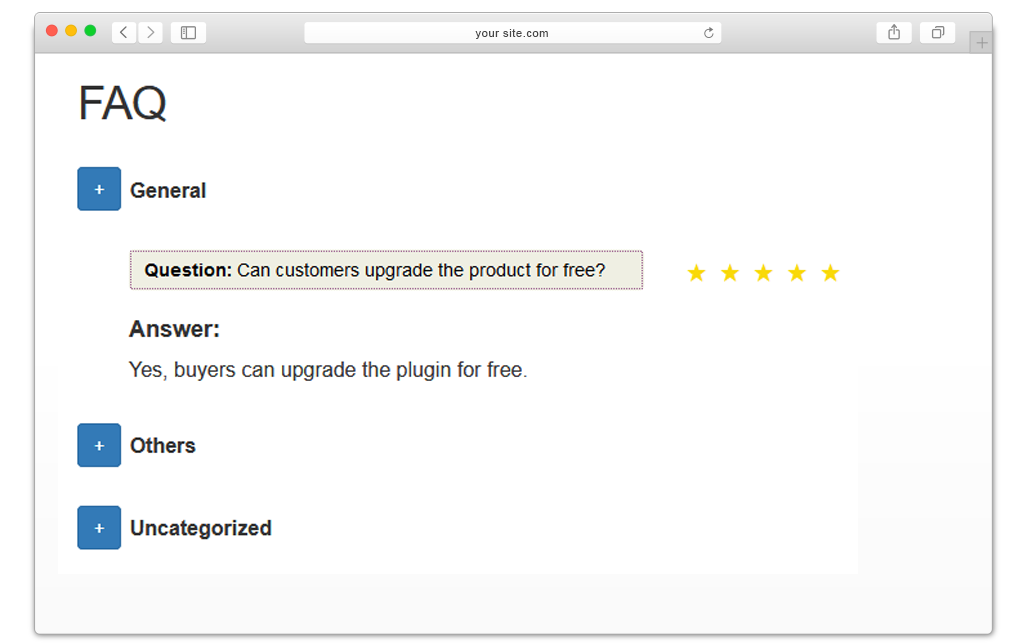Viewport: 1024px width, 643px height.
Task: Expand the Others category plus button
Action: (99, 445)
